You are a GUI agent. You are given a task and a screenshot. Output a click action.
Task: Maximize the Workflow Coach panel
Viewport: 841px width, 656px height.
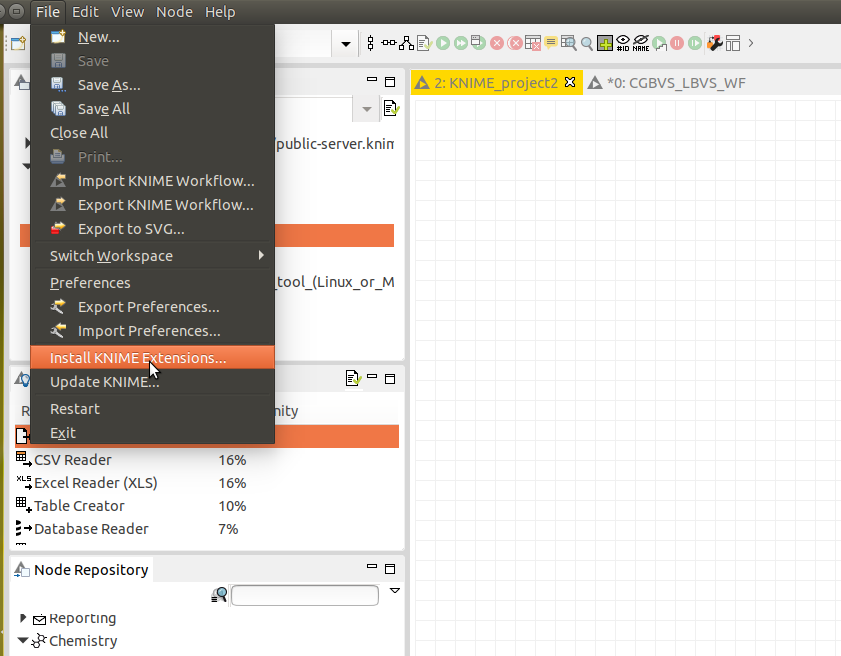click(390, 379)
